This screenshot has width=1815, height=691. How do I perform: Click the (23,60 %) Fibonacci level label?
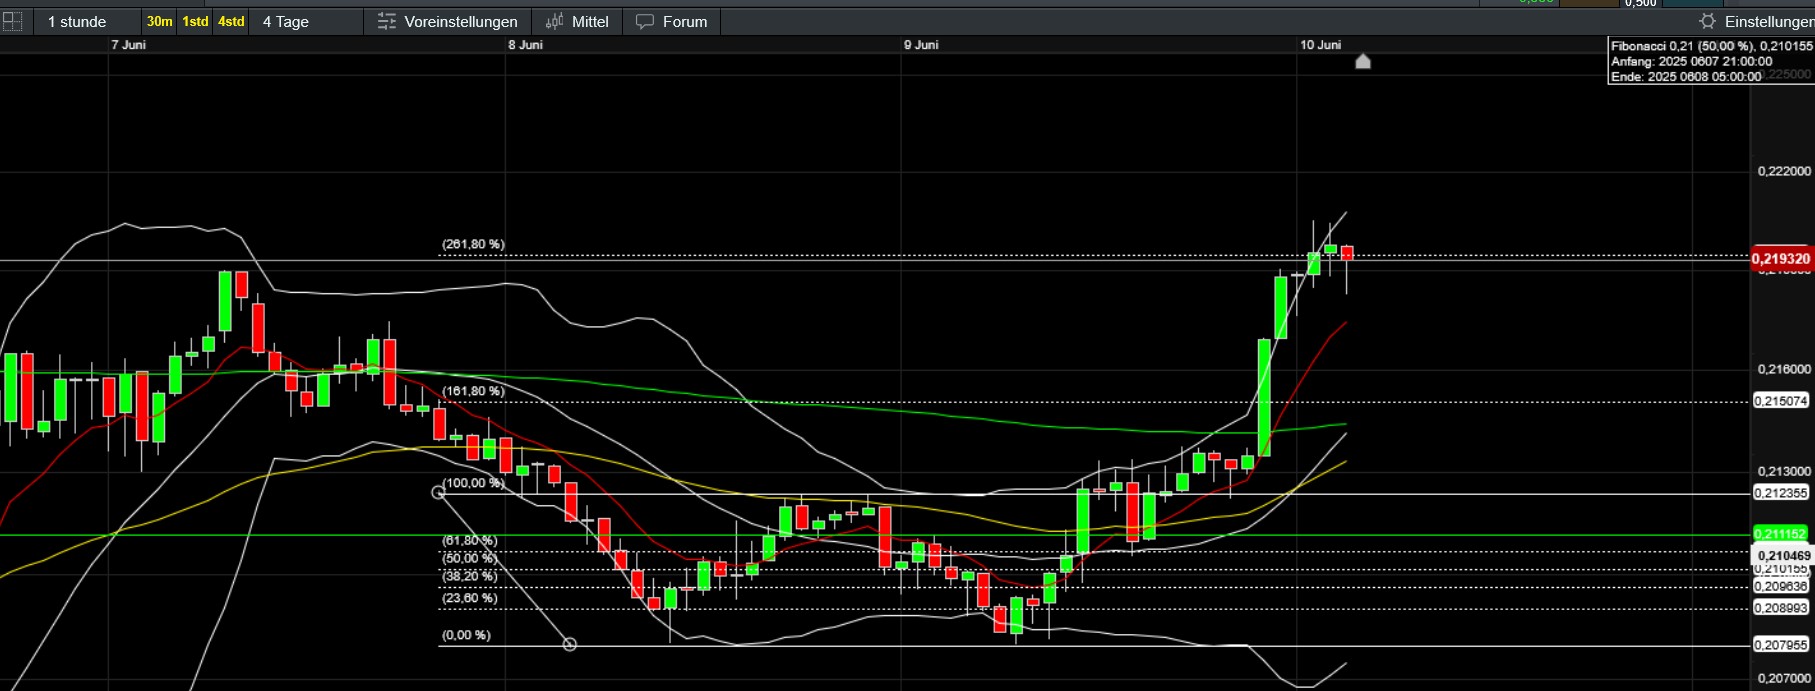[469, 598]
